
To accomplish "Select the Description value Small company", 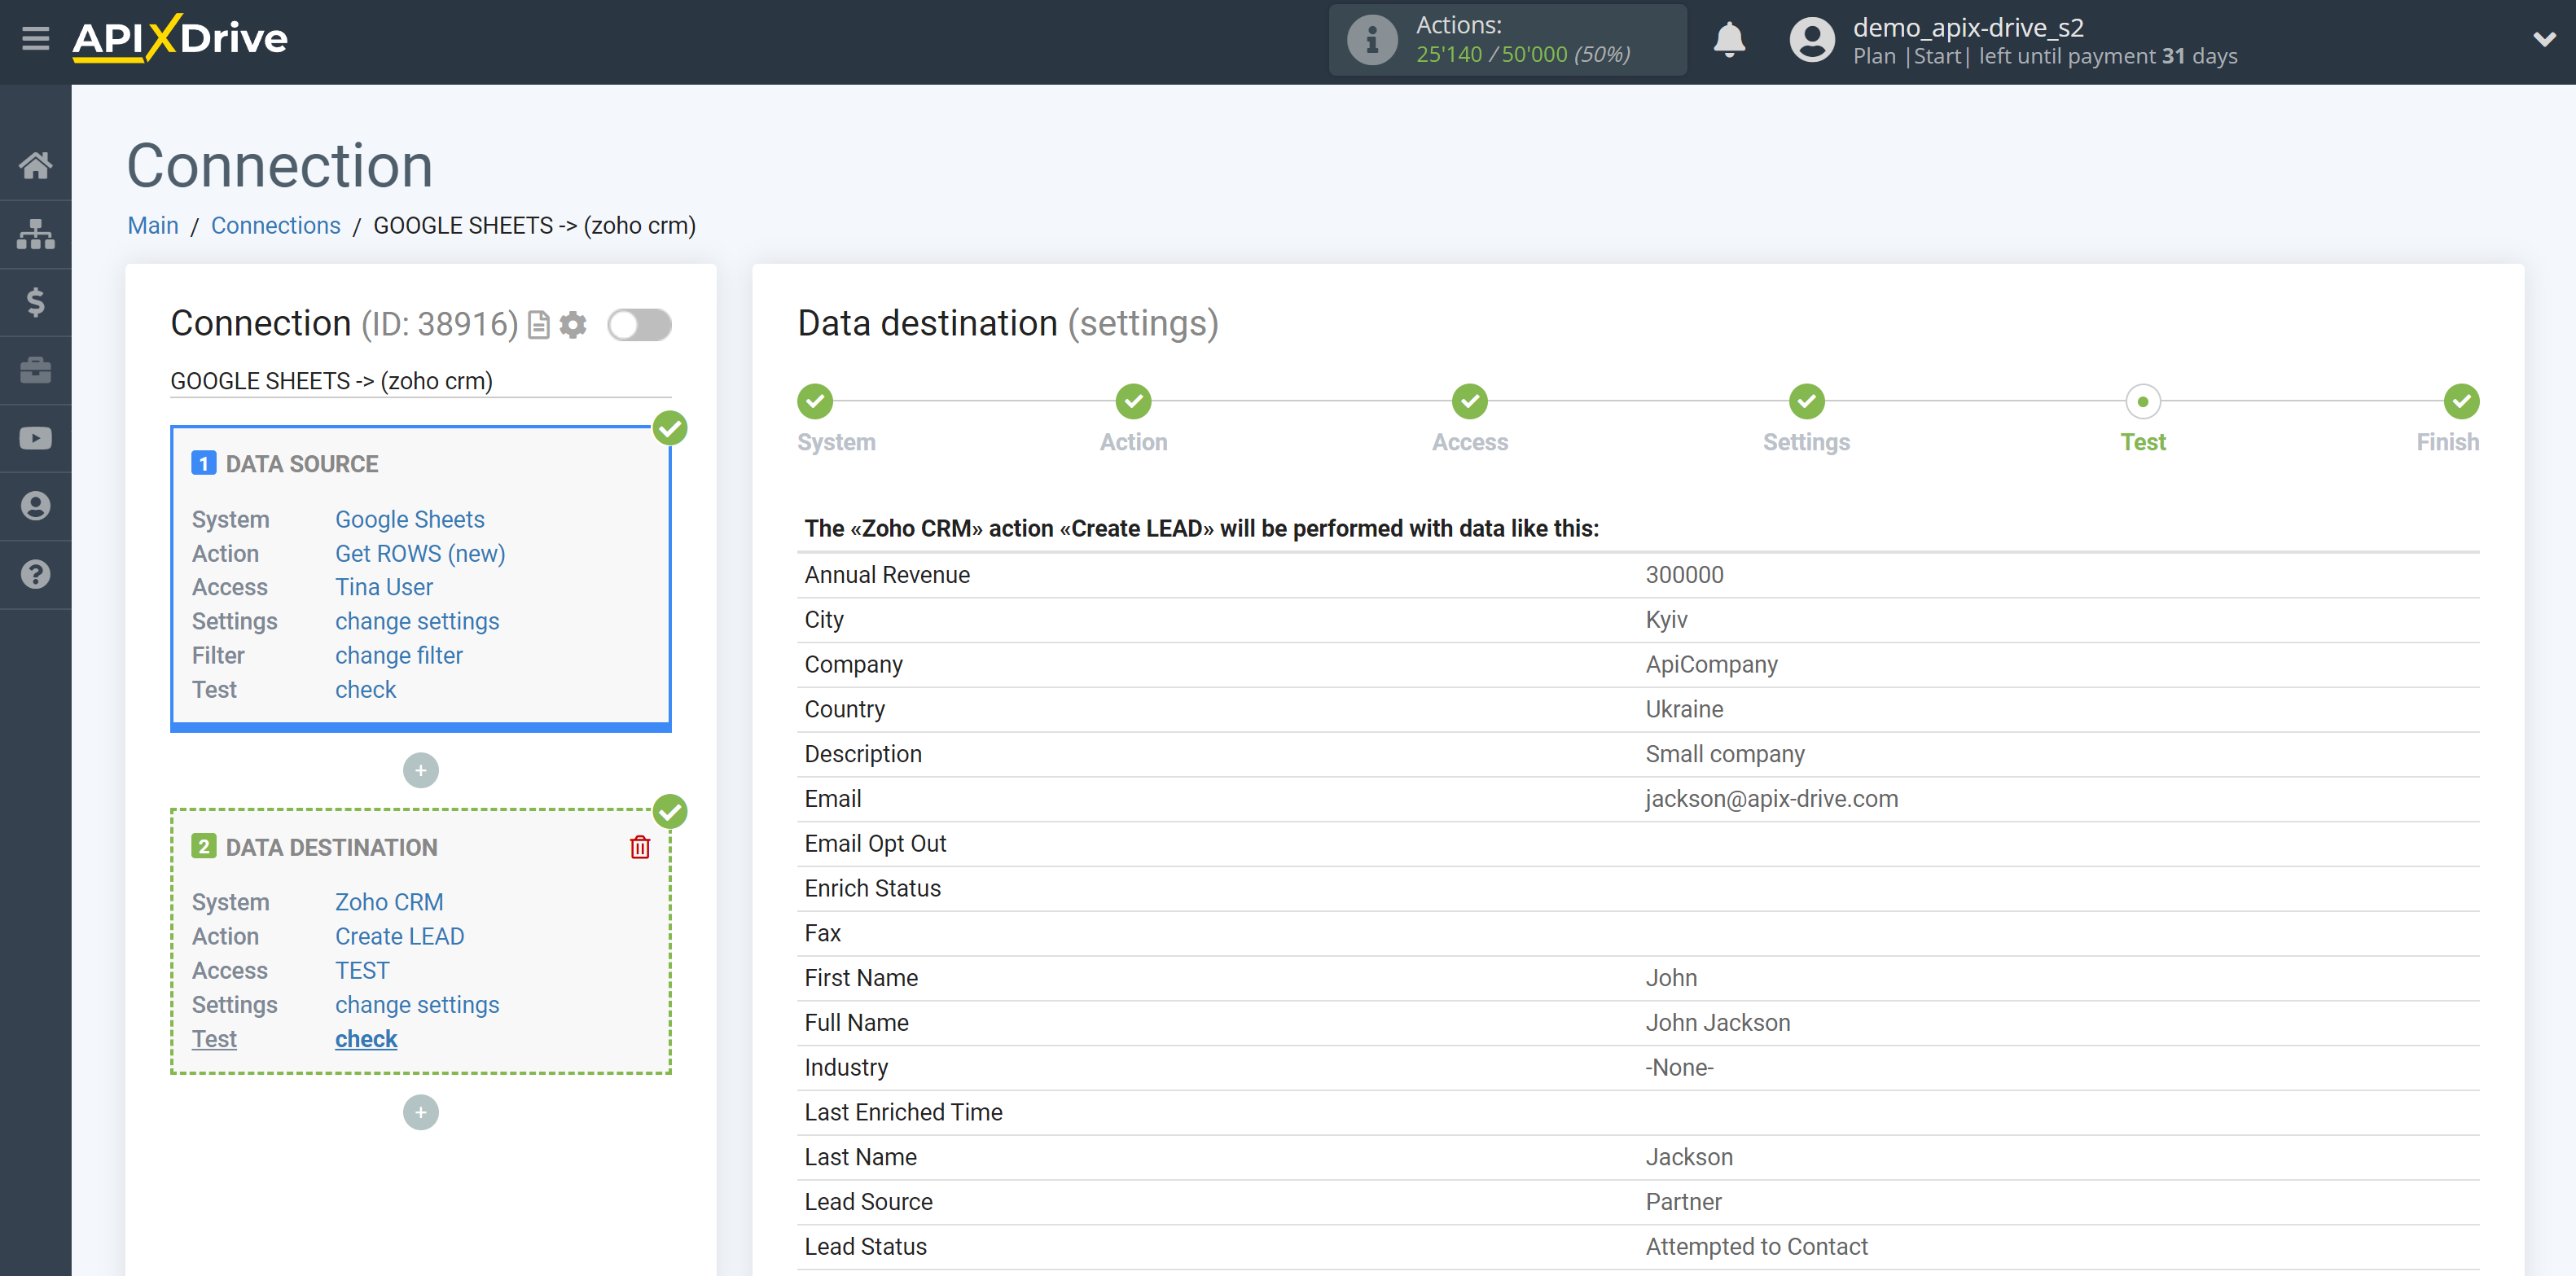I will coord(1725,754).
